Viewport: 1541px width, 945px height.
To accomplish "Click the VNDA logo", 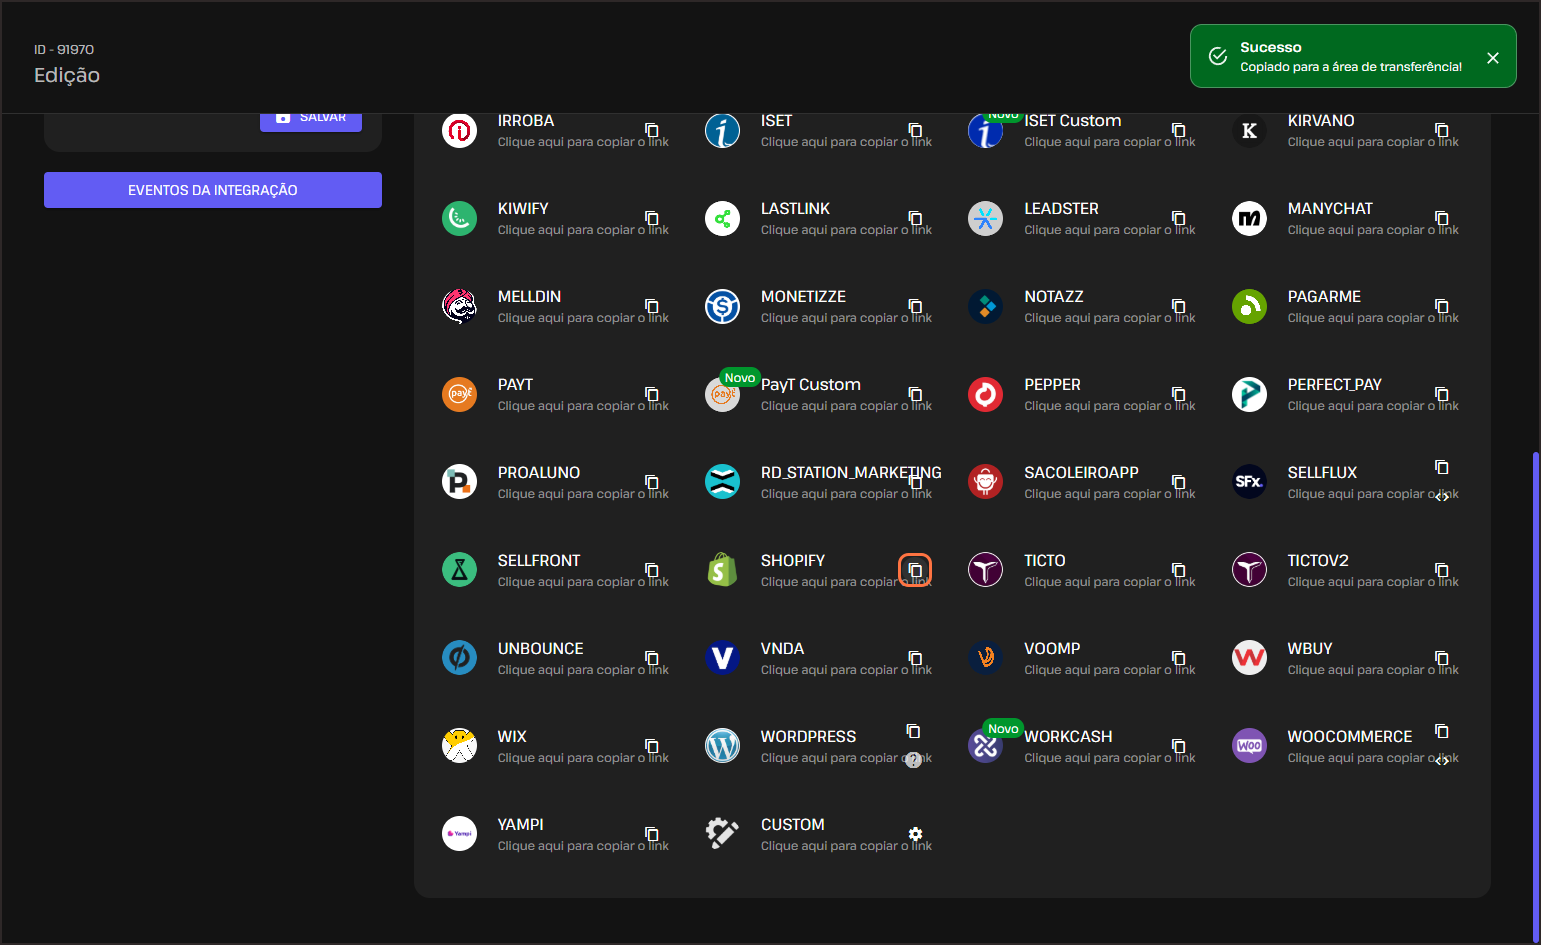I will tap(722, 658).
